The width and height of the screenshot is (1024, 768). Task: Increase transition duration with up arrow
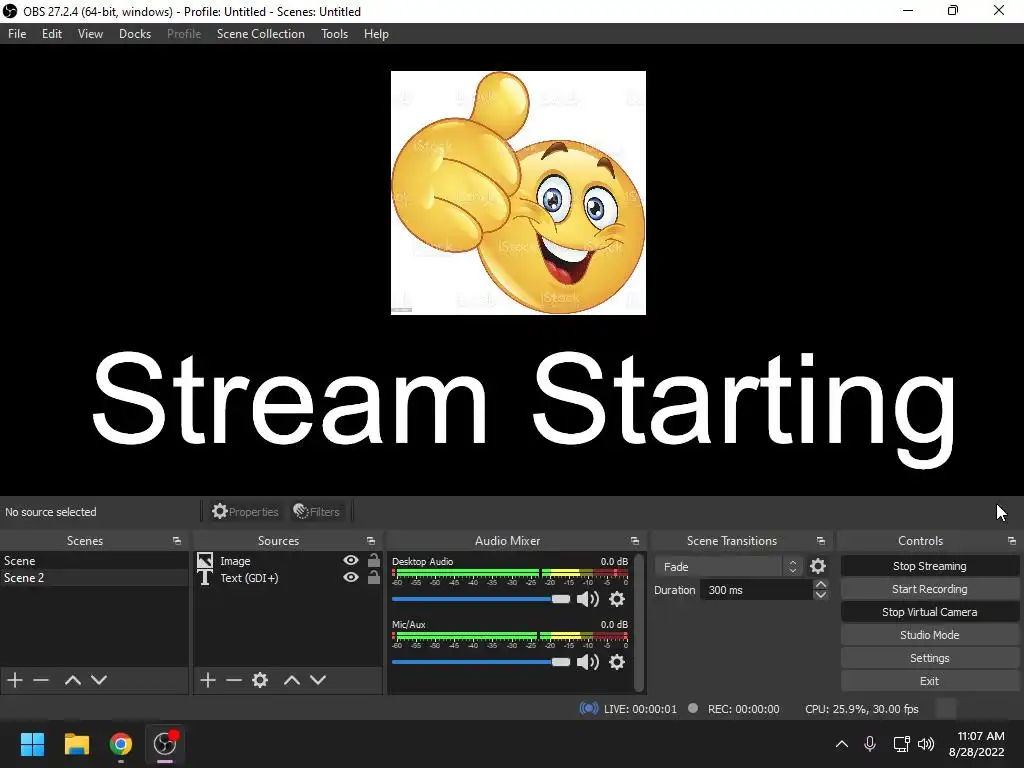[821, 584]
